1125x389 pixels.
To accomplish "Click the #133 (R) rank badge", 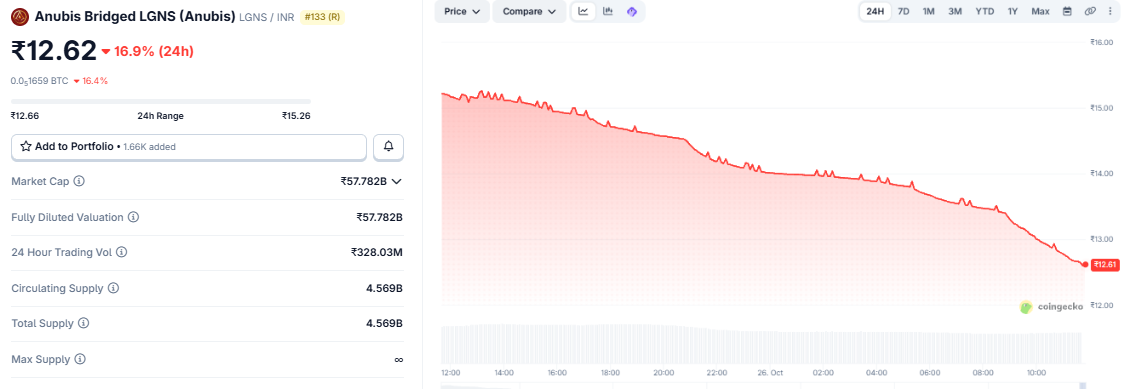I will point(322,17).
